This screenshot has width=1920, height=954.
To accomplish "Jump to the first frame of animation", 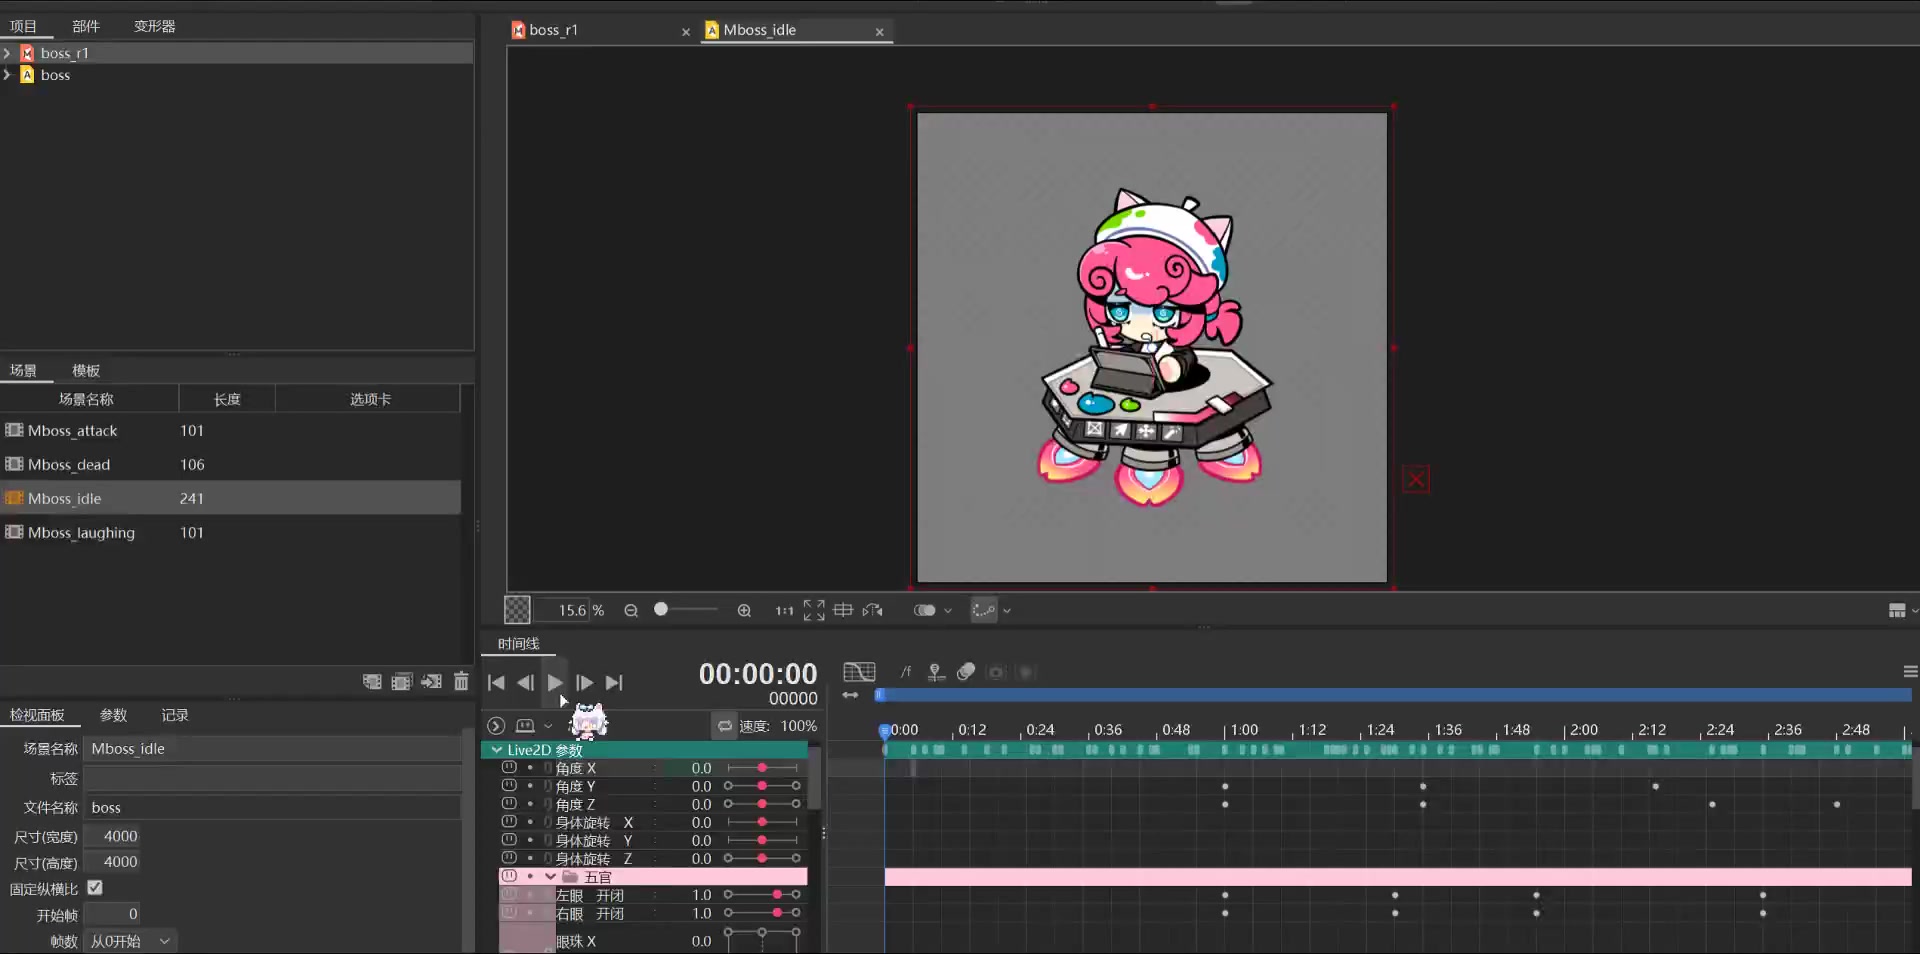I will [x=496, y=683].
